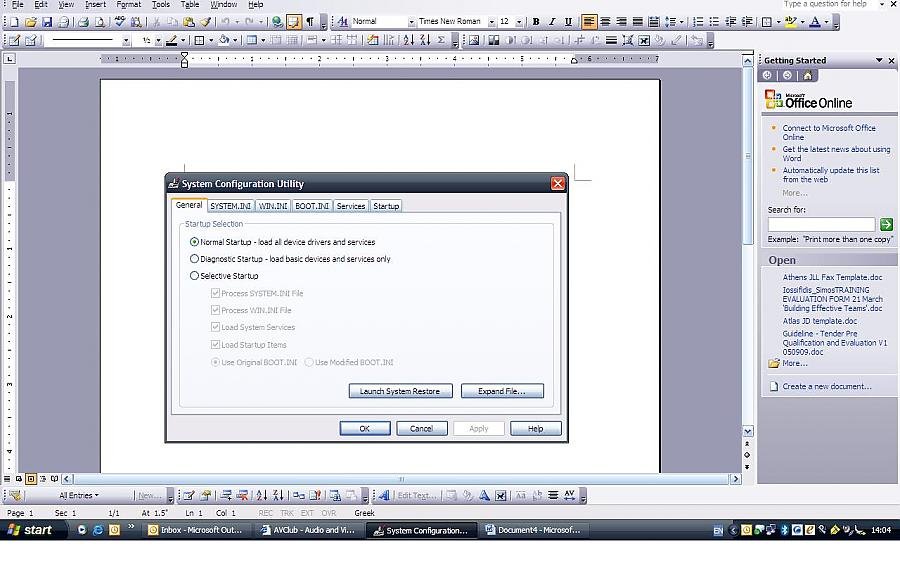Image resolution: width=900 pixels, height=563 pixels.
Task: Go to Home in Getting Started pane
Action: click(x=808, y=75)
